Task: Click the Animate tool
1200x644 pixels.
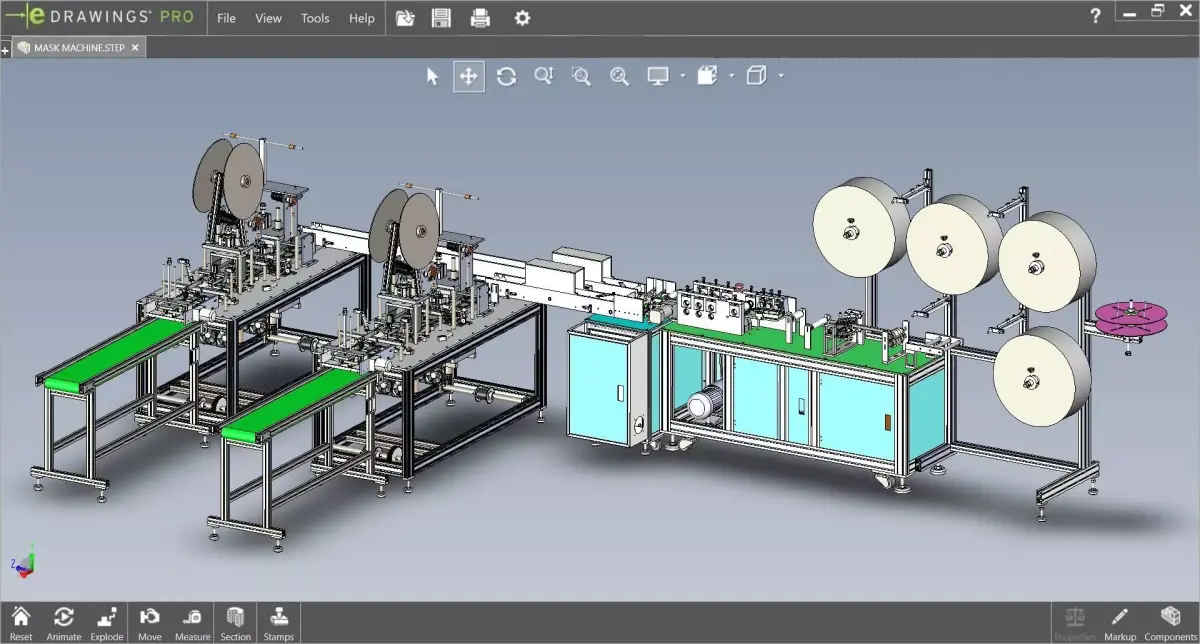Action: click(63, 623)
